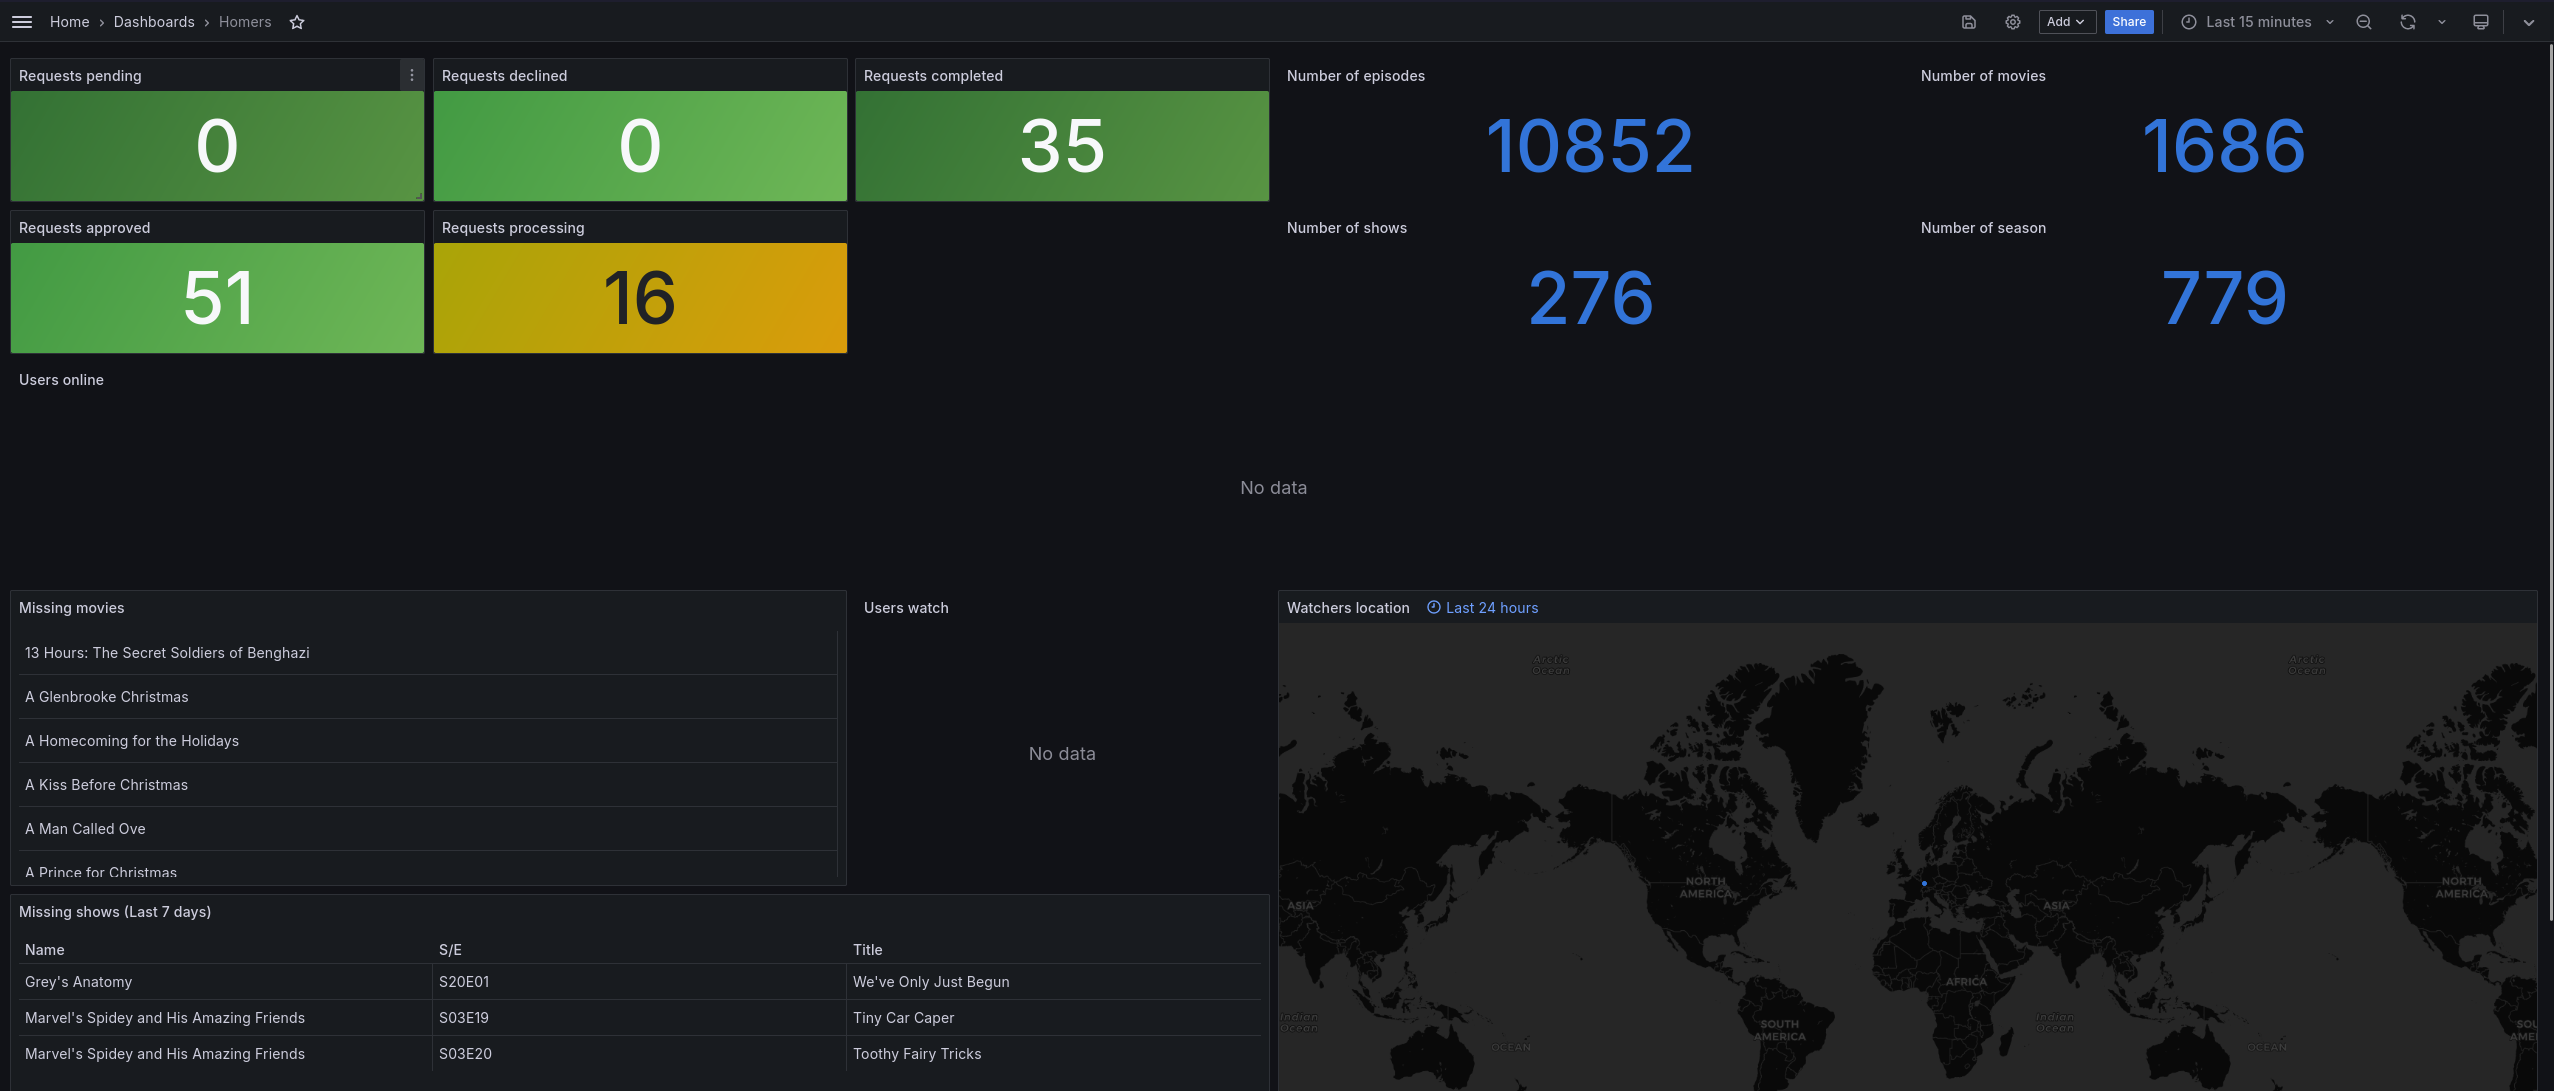Go to Home breadcrumb
2554x1091 pixels.
tap(70, 22)
